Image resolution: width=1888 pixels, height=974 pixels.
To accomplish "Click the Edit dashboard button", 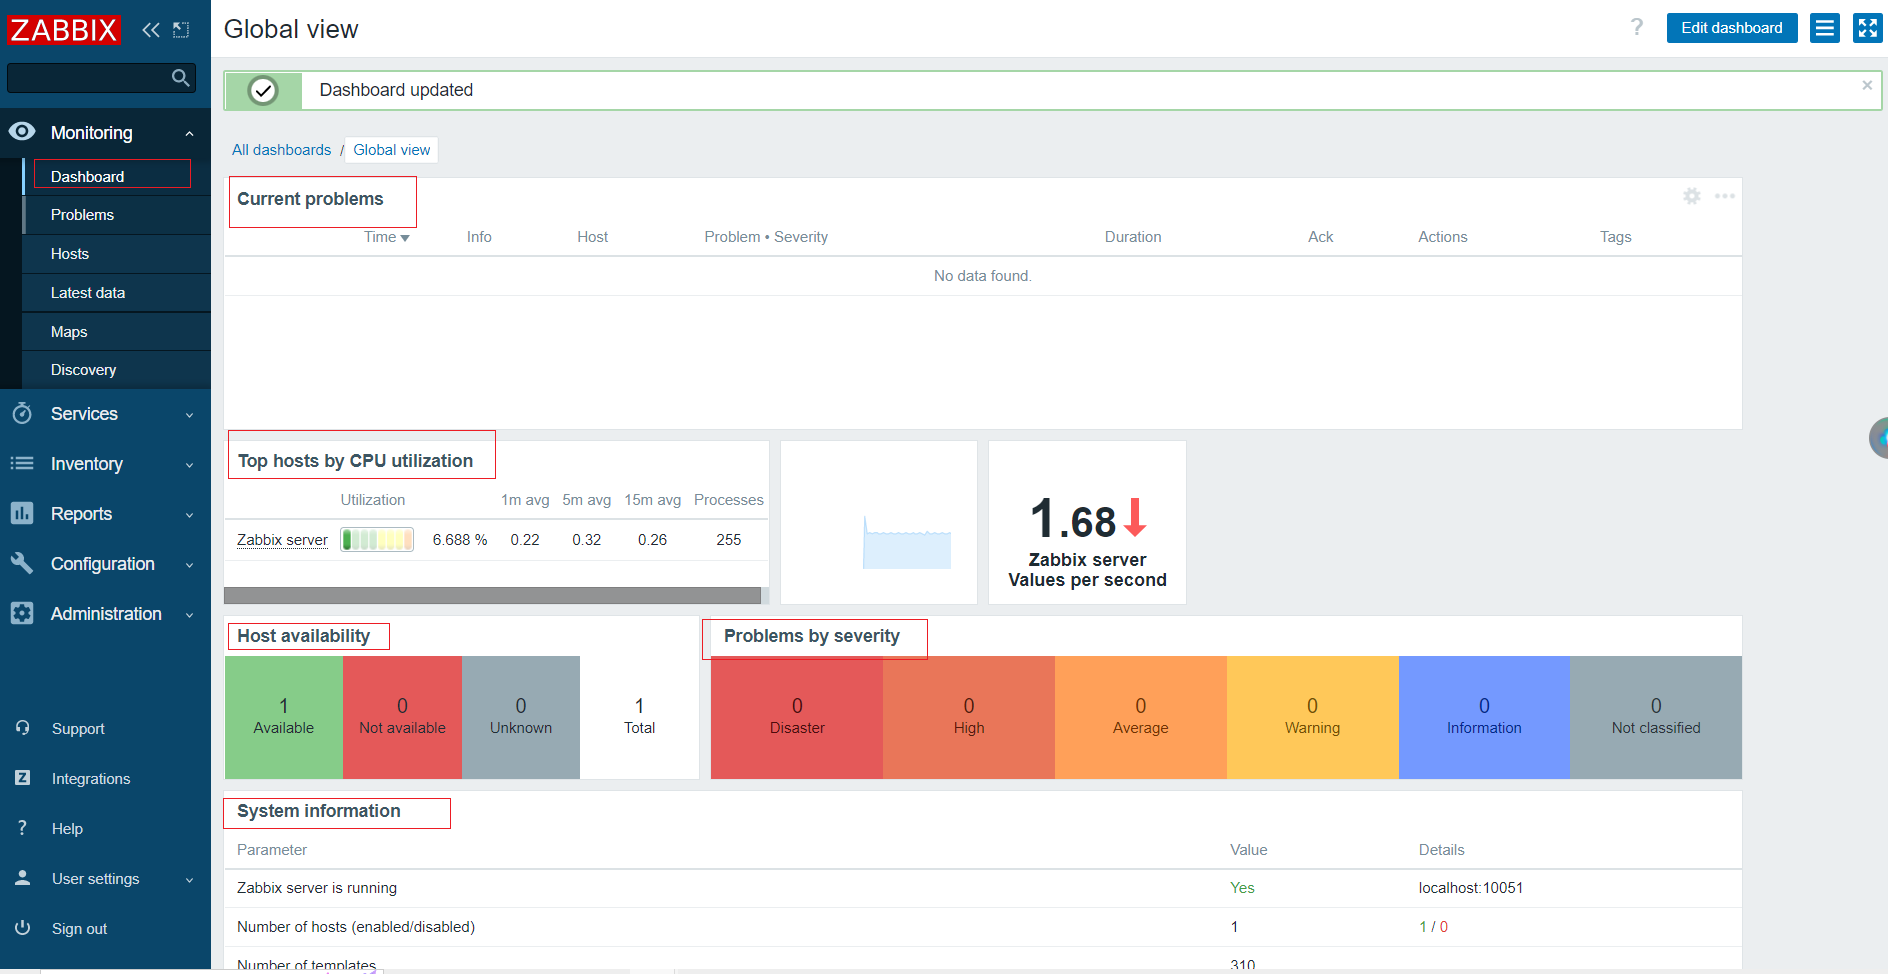I will tap(1732, 28).
